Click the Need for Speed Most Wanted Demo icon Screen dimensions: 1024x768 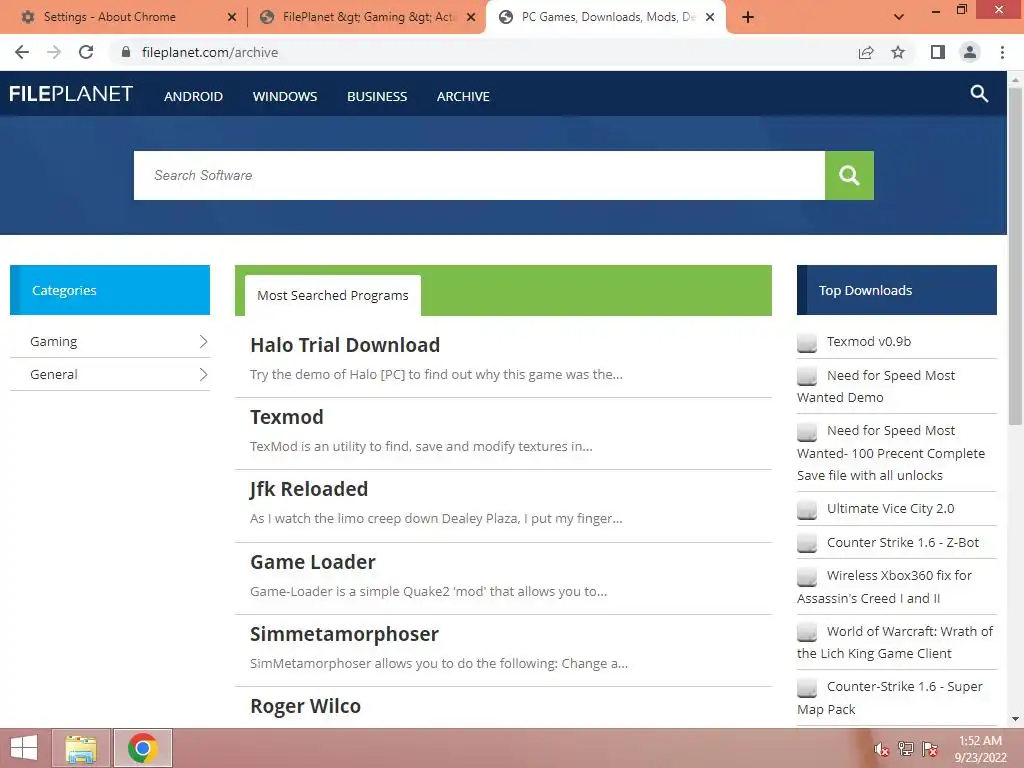[807, 376]
